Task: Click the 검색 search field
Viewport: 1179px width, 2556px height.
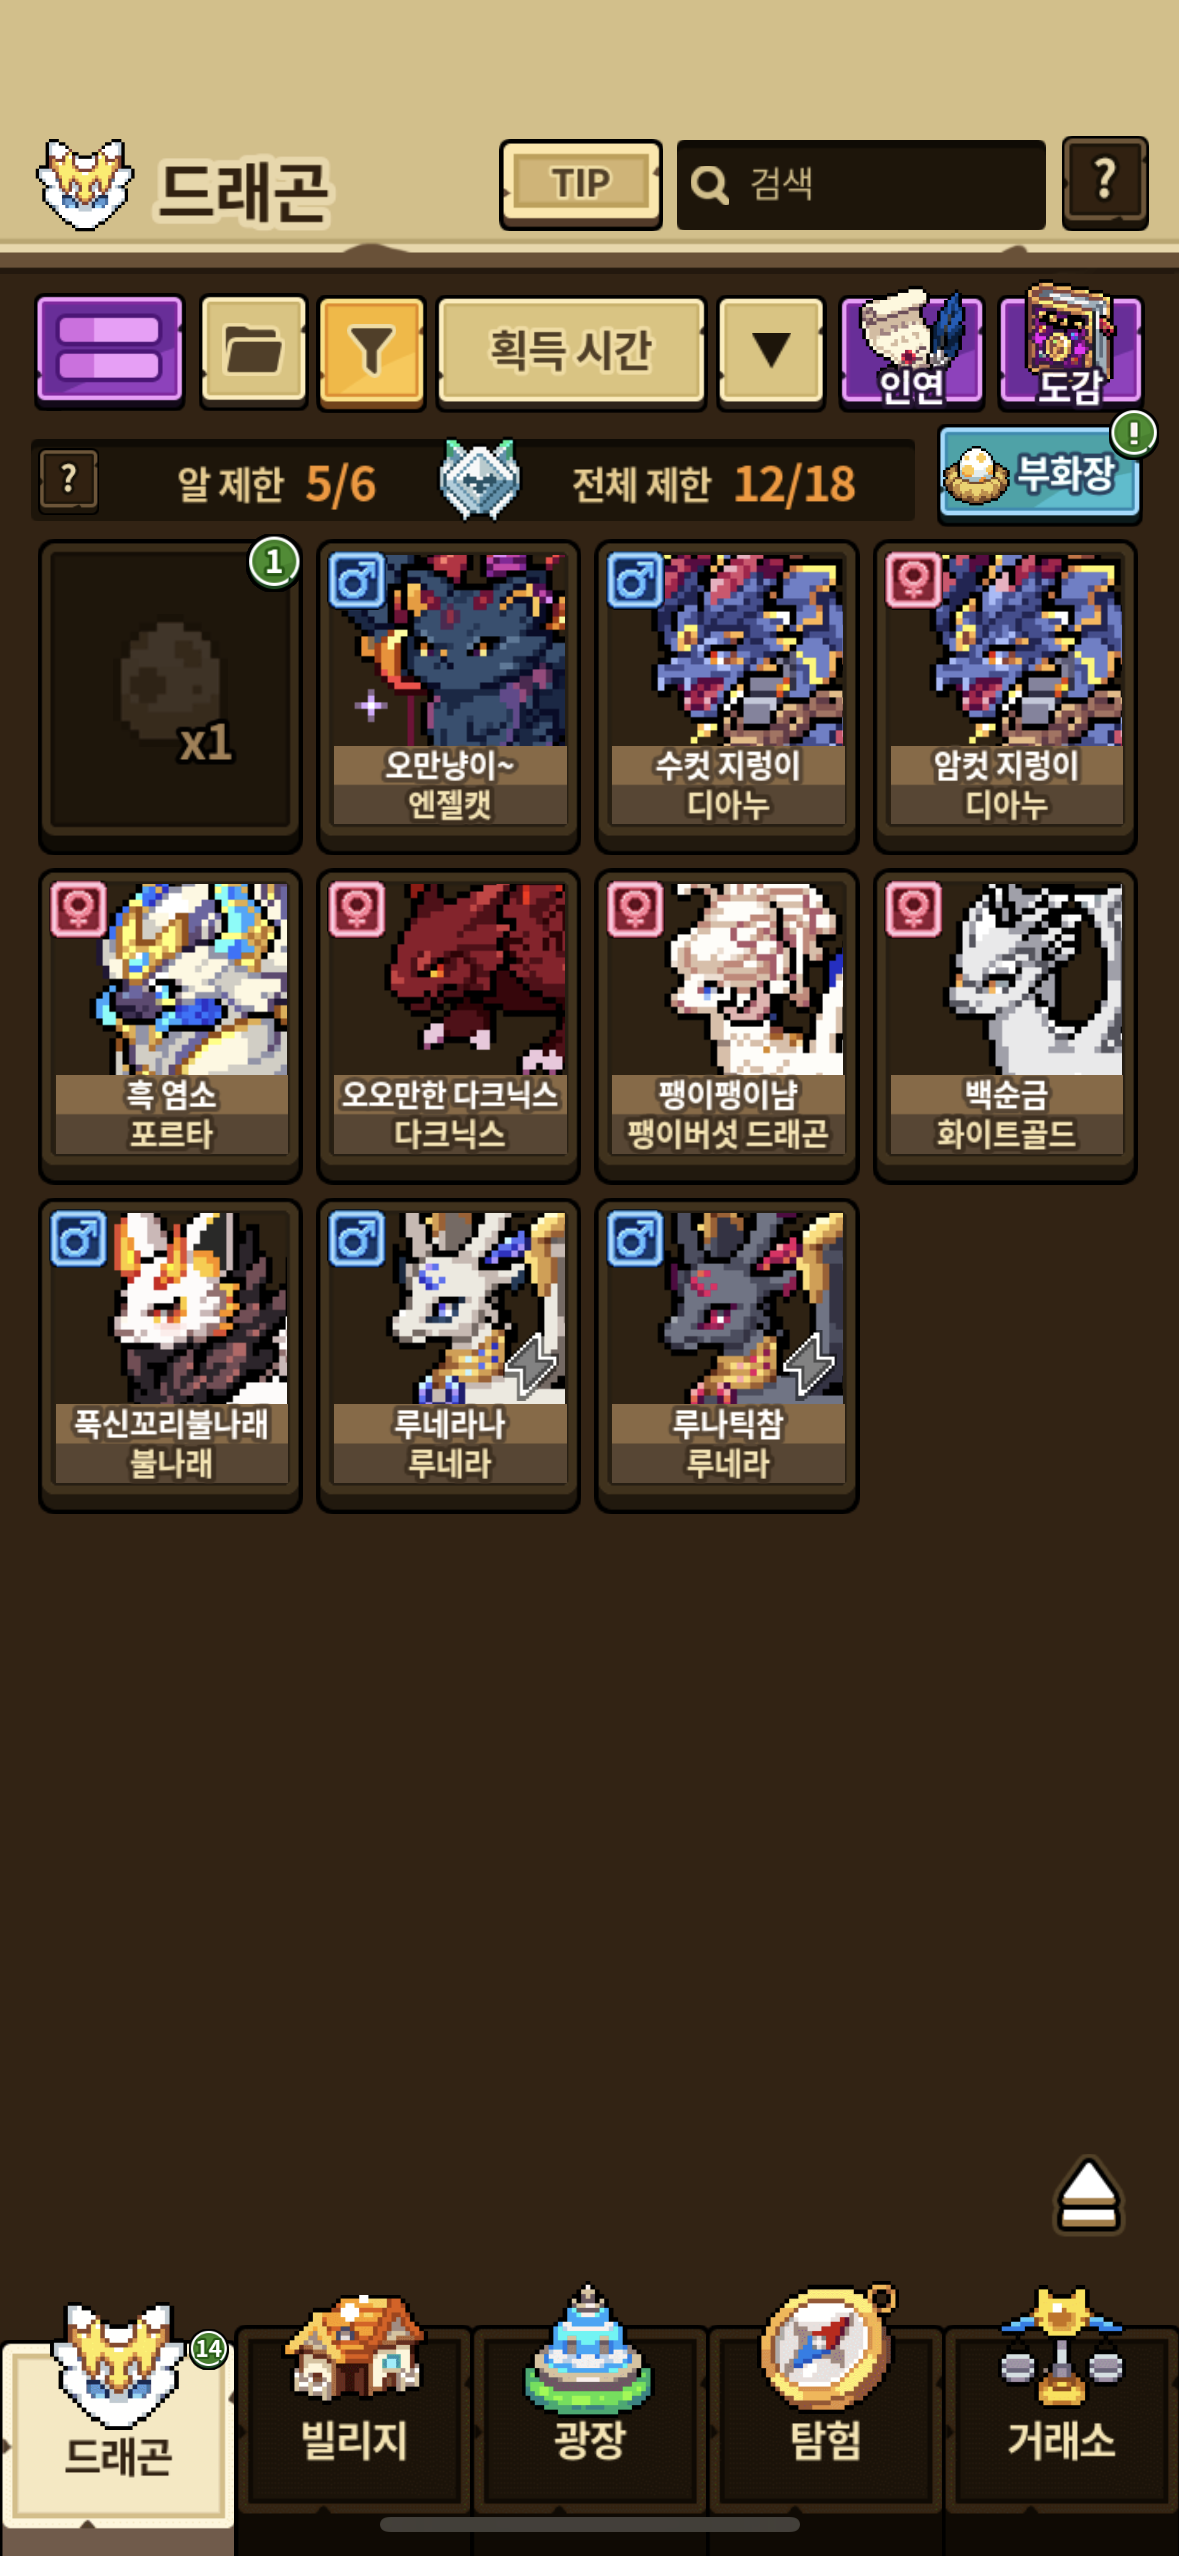Action: point(861,185)
